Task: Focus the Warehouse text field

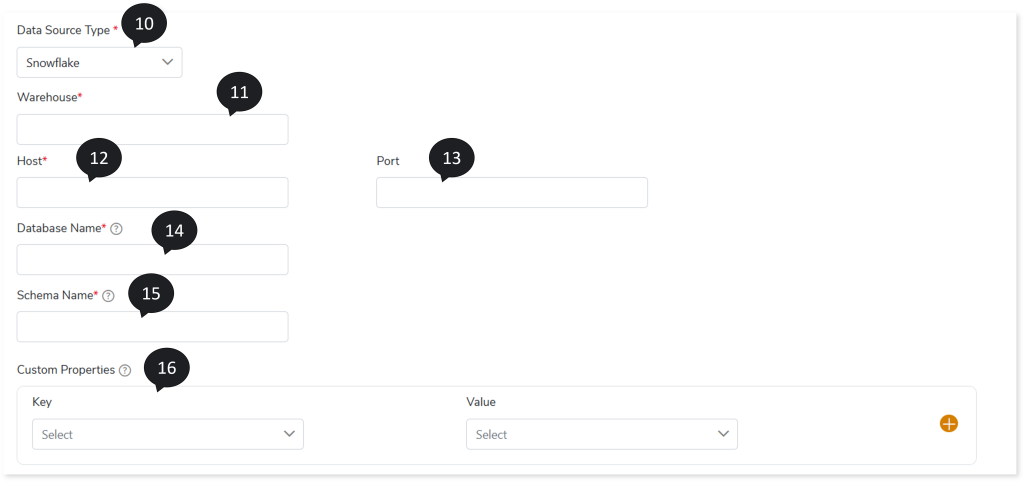Action: (152, 129)
